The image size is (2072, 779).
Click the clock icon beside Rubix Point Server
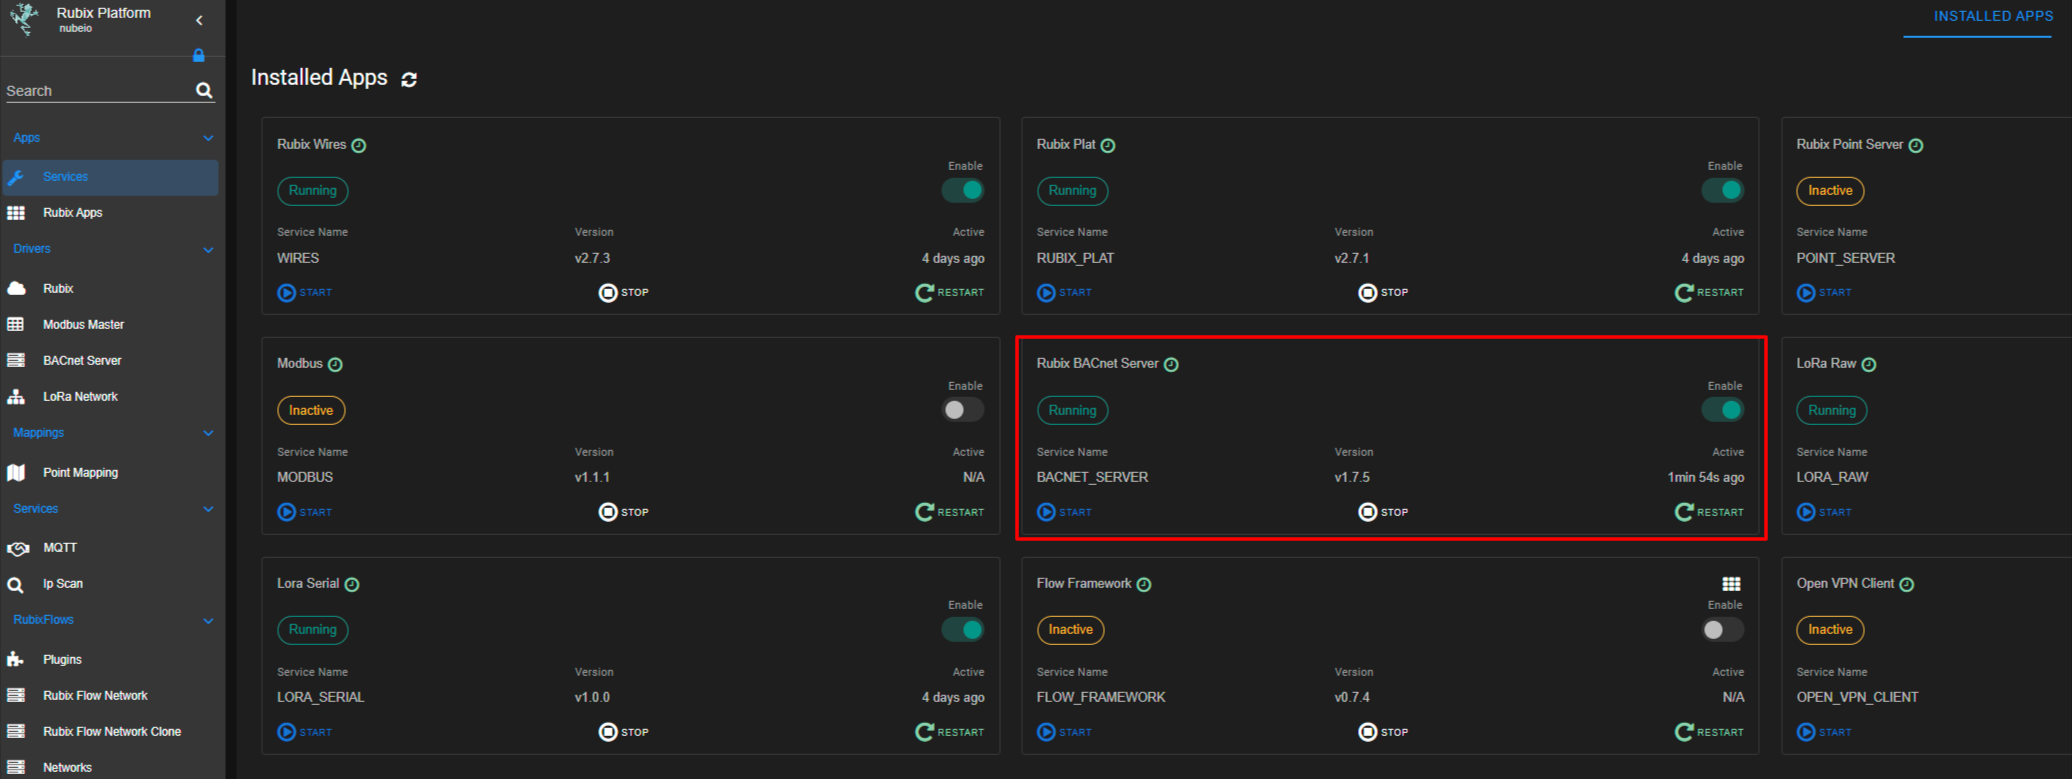click(1916, 145)
